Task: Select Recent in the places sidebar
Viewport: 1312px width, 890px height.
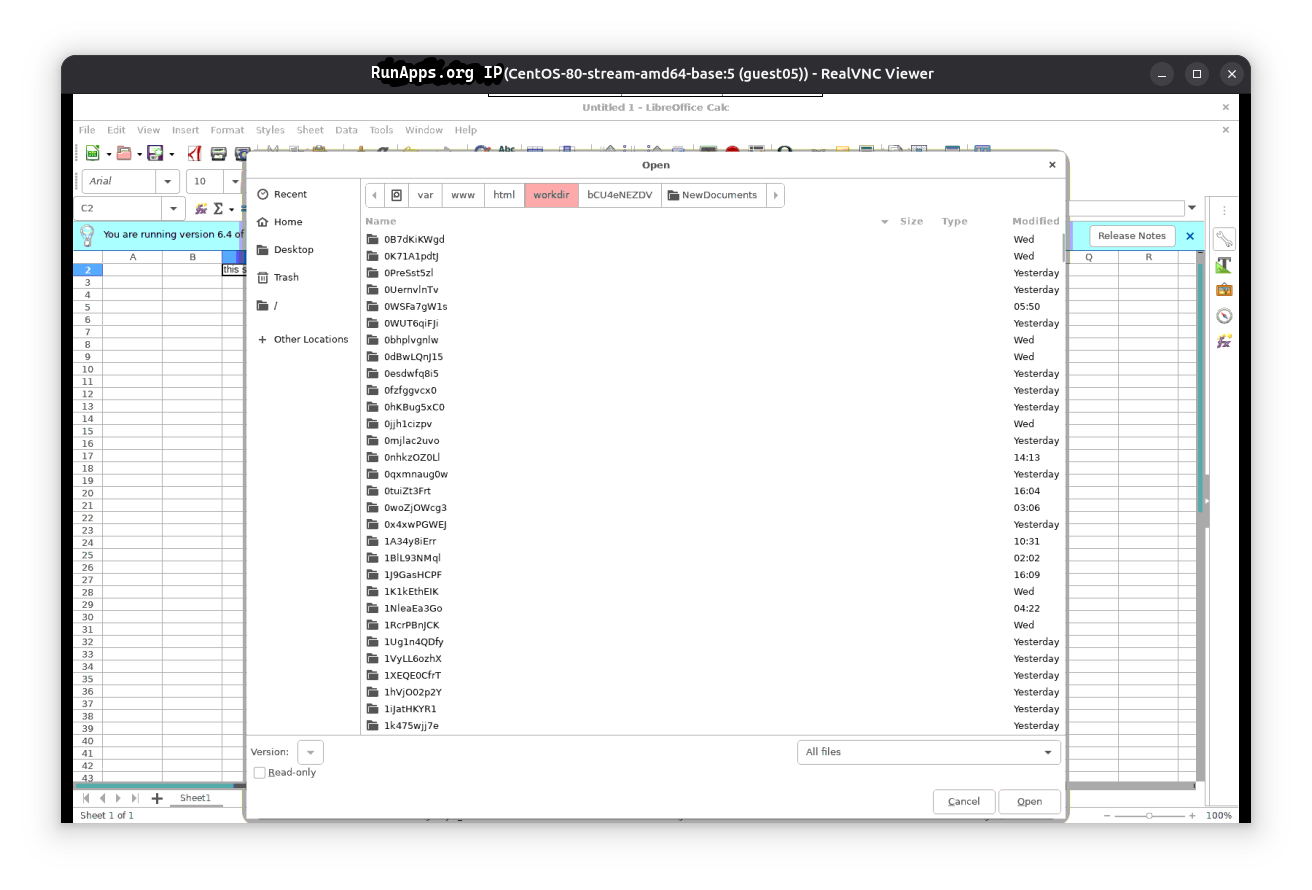Action: (x=290, y=194)
